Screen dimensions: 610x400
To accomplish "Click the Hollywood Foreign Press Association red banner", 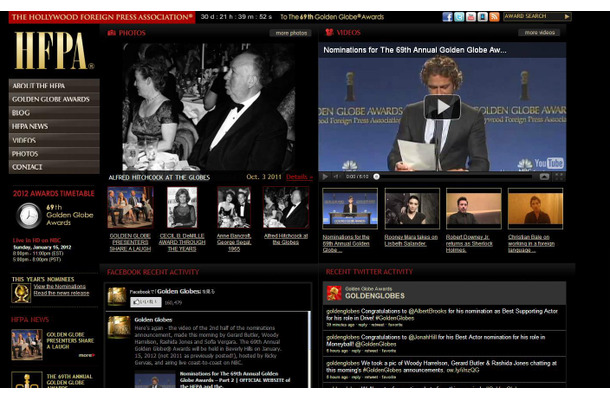I will (102, 17).
